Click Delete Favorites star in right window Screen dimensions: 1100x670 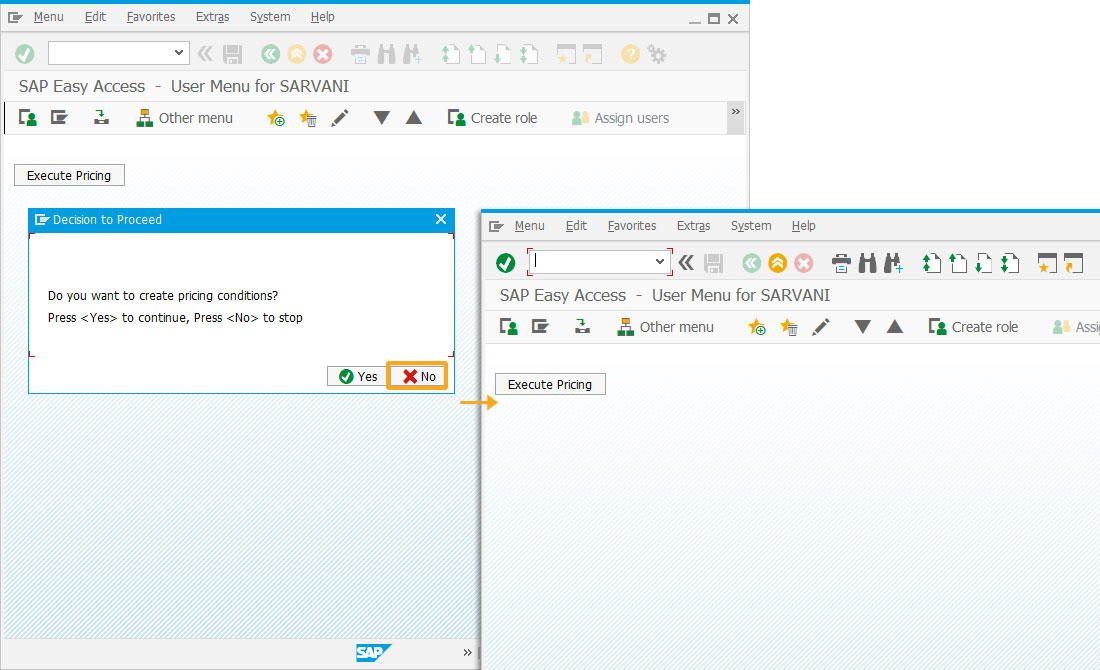click(x=789, y=327)
